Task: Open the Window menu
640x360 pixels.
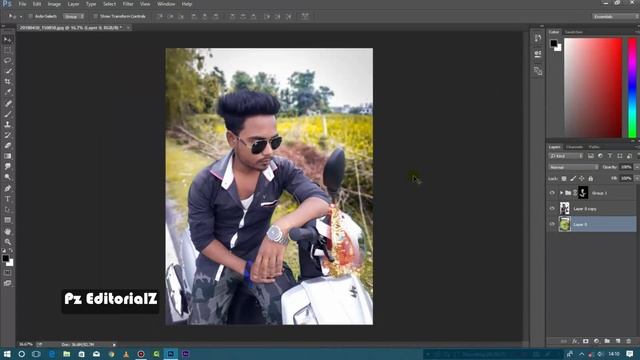Action: (166, 4)
